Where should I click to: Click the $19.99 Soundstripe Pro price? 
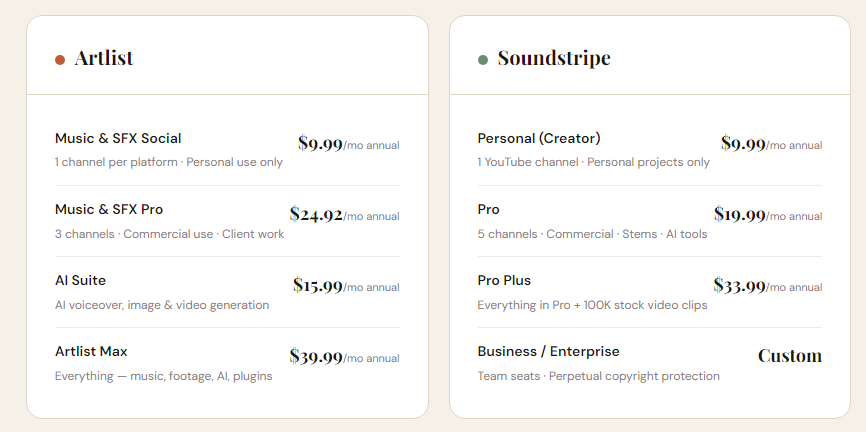point(740,215)
